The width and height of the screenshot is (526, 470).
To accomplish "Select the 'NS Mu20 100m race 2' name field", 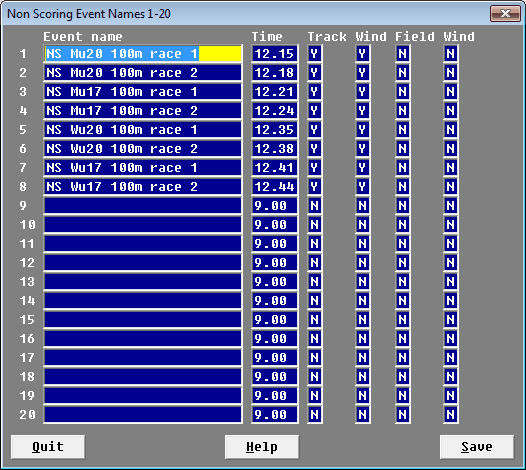I will click(143, 73).
